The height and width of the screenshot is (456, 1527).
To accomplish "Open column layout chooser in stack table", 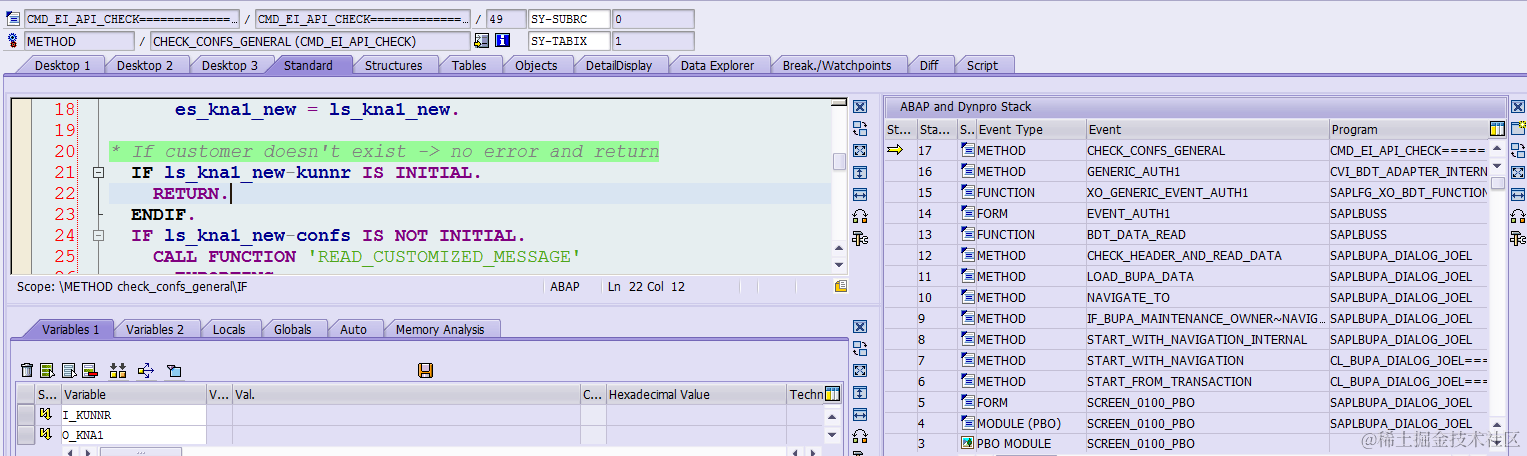I will (1497, 129).
